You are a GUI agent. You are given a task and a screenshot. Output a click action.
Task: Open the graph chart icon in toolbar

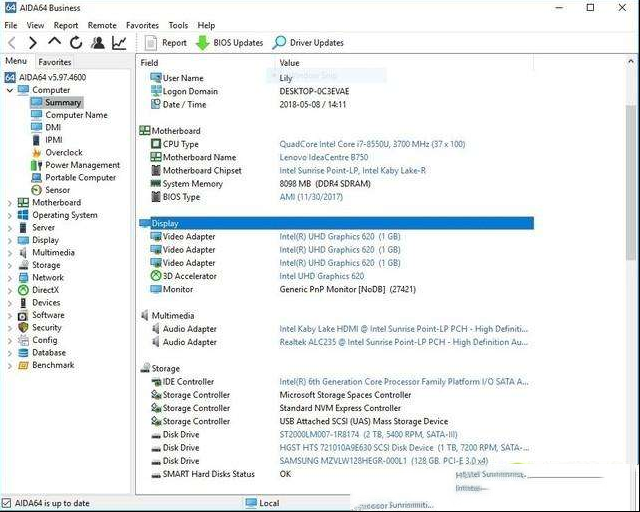[119, 42]
